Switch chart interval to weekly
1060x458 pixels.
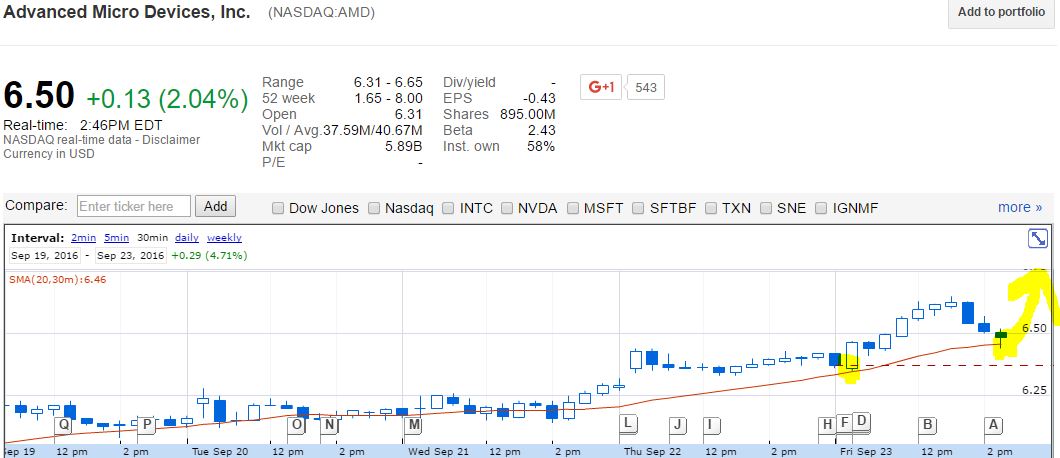click(224, 238)
